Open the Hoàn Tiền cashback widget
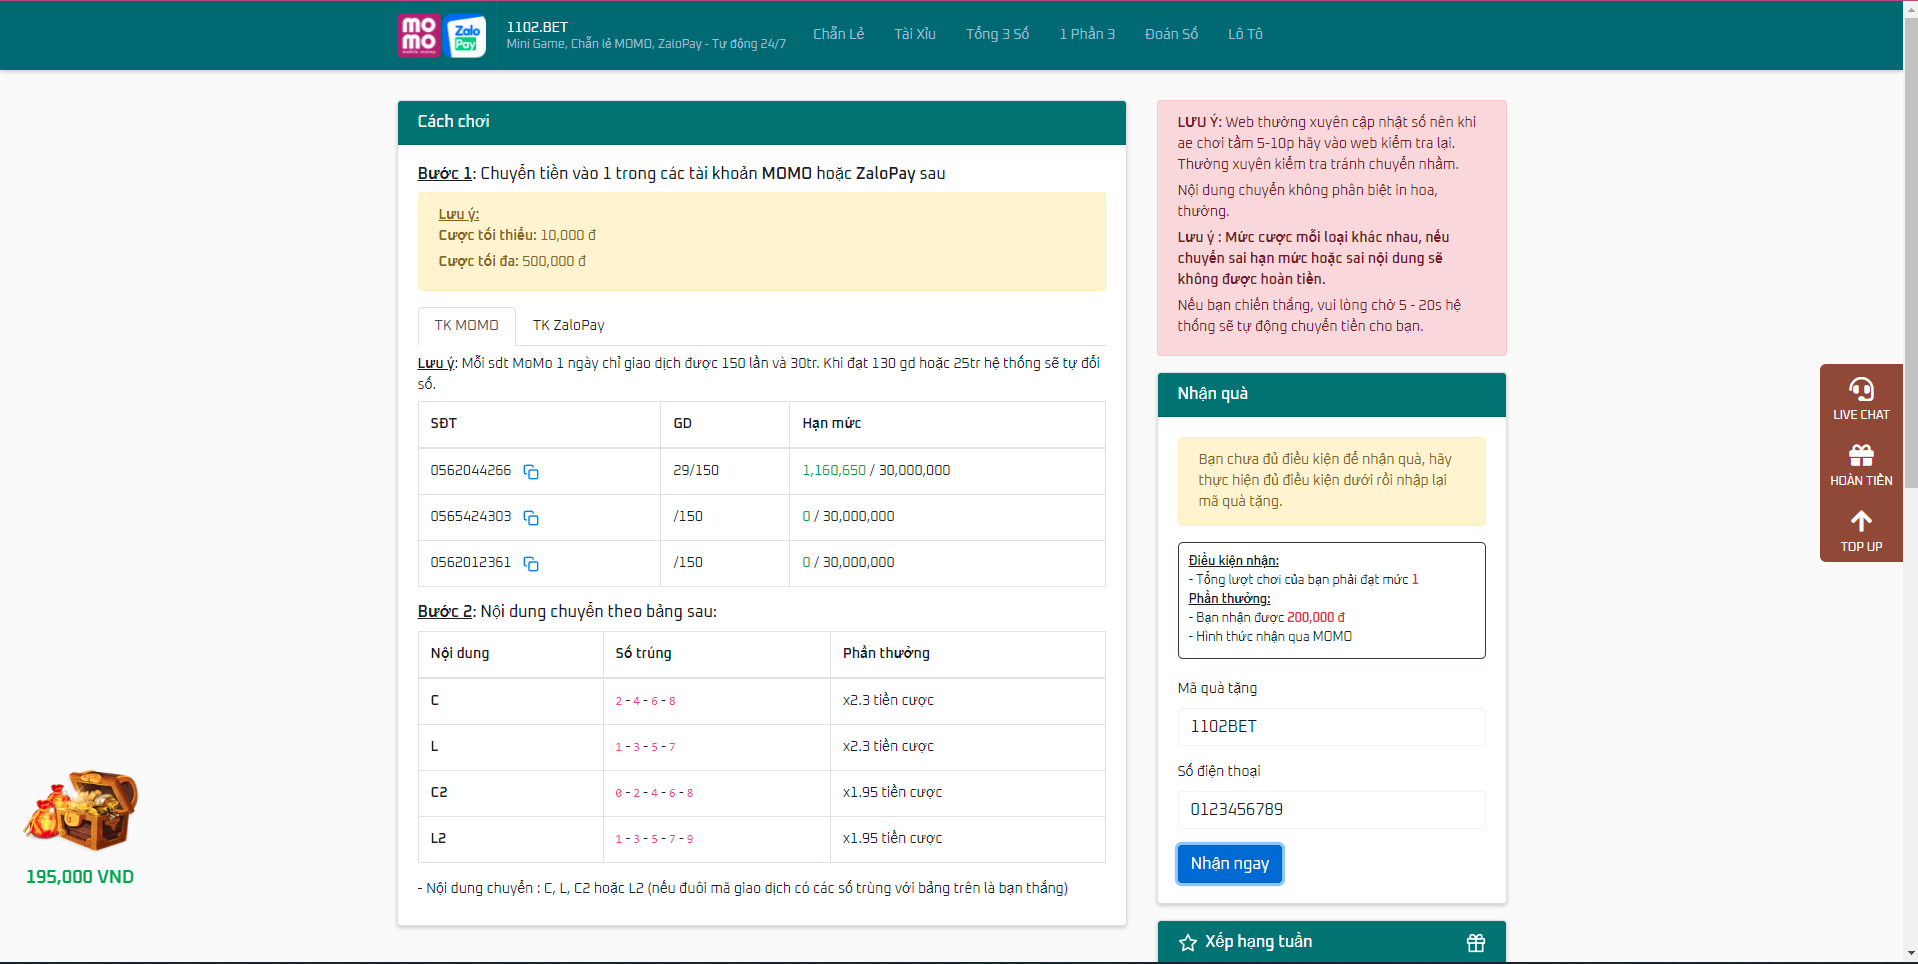Viewport: 1918px width, 964px height. (x=1861, y=465)
